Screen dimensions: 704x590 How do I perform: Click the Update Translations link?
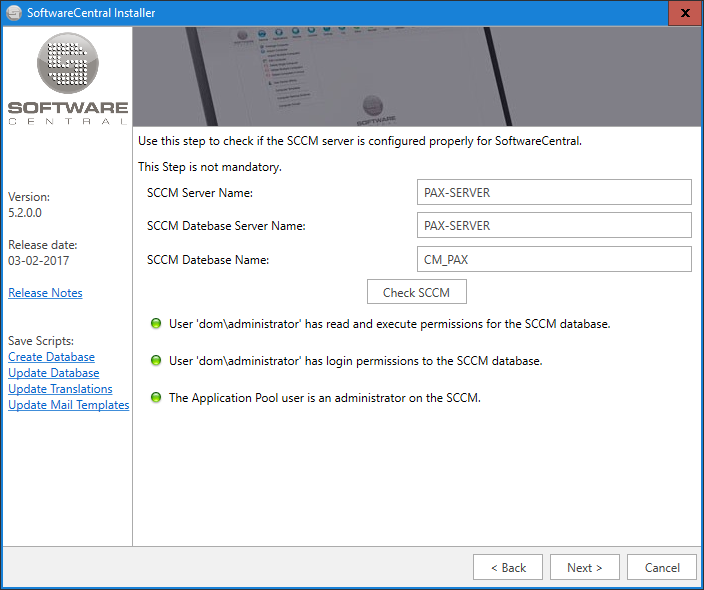(x=60, y=389)
